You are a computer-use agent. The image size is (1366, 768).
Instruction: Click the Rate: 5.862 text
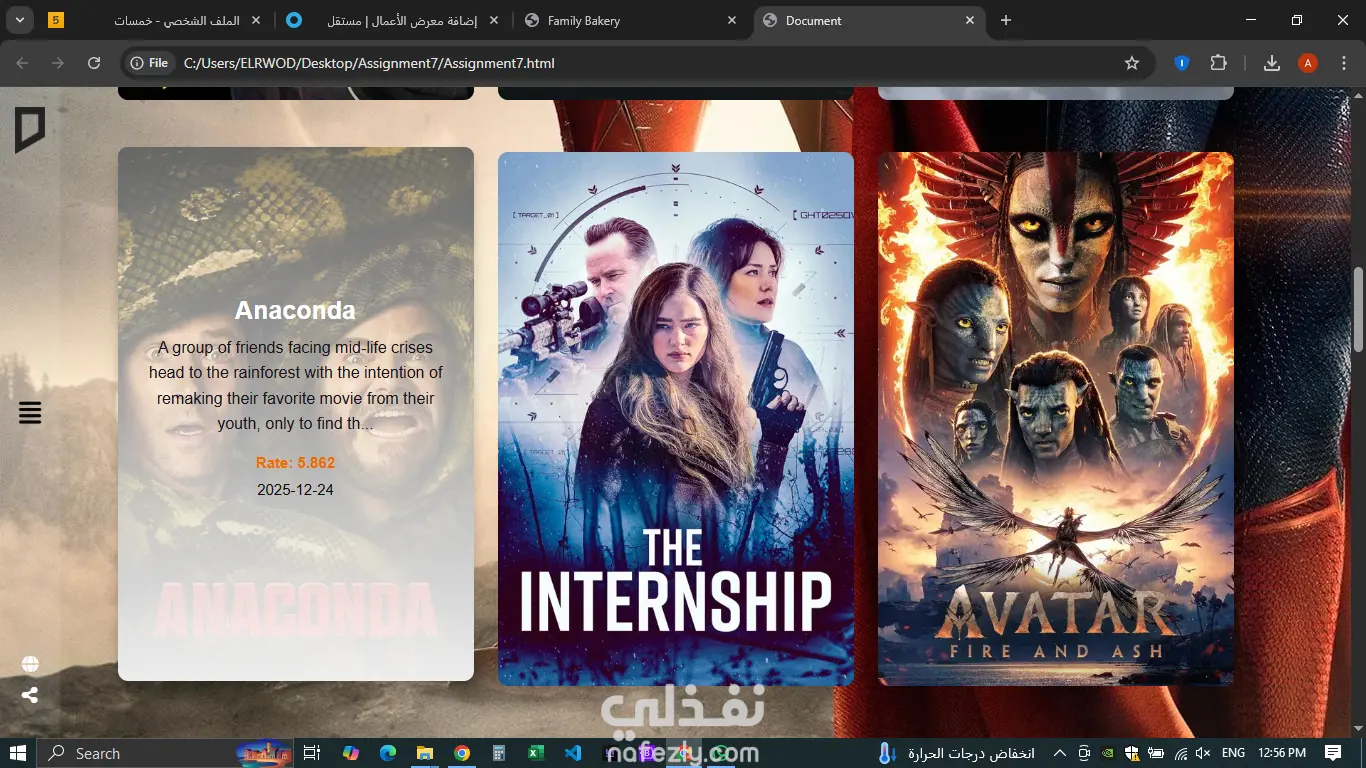[295, 463]
